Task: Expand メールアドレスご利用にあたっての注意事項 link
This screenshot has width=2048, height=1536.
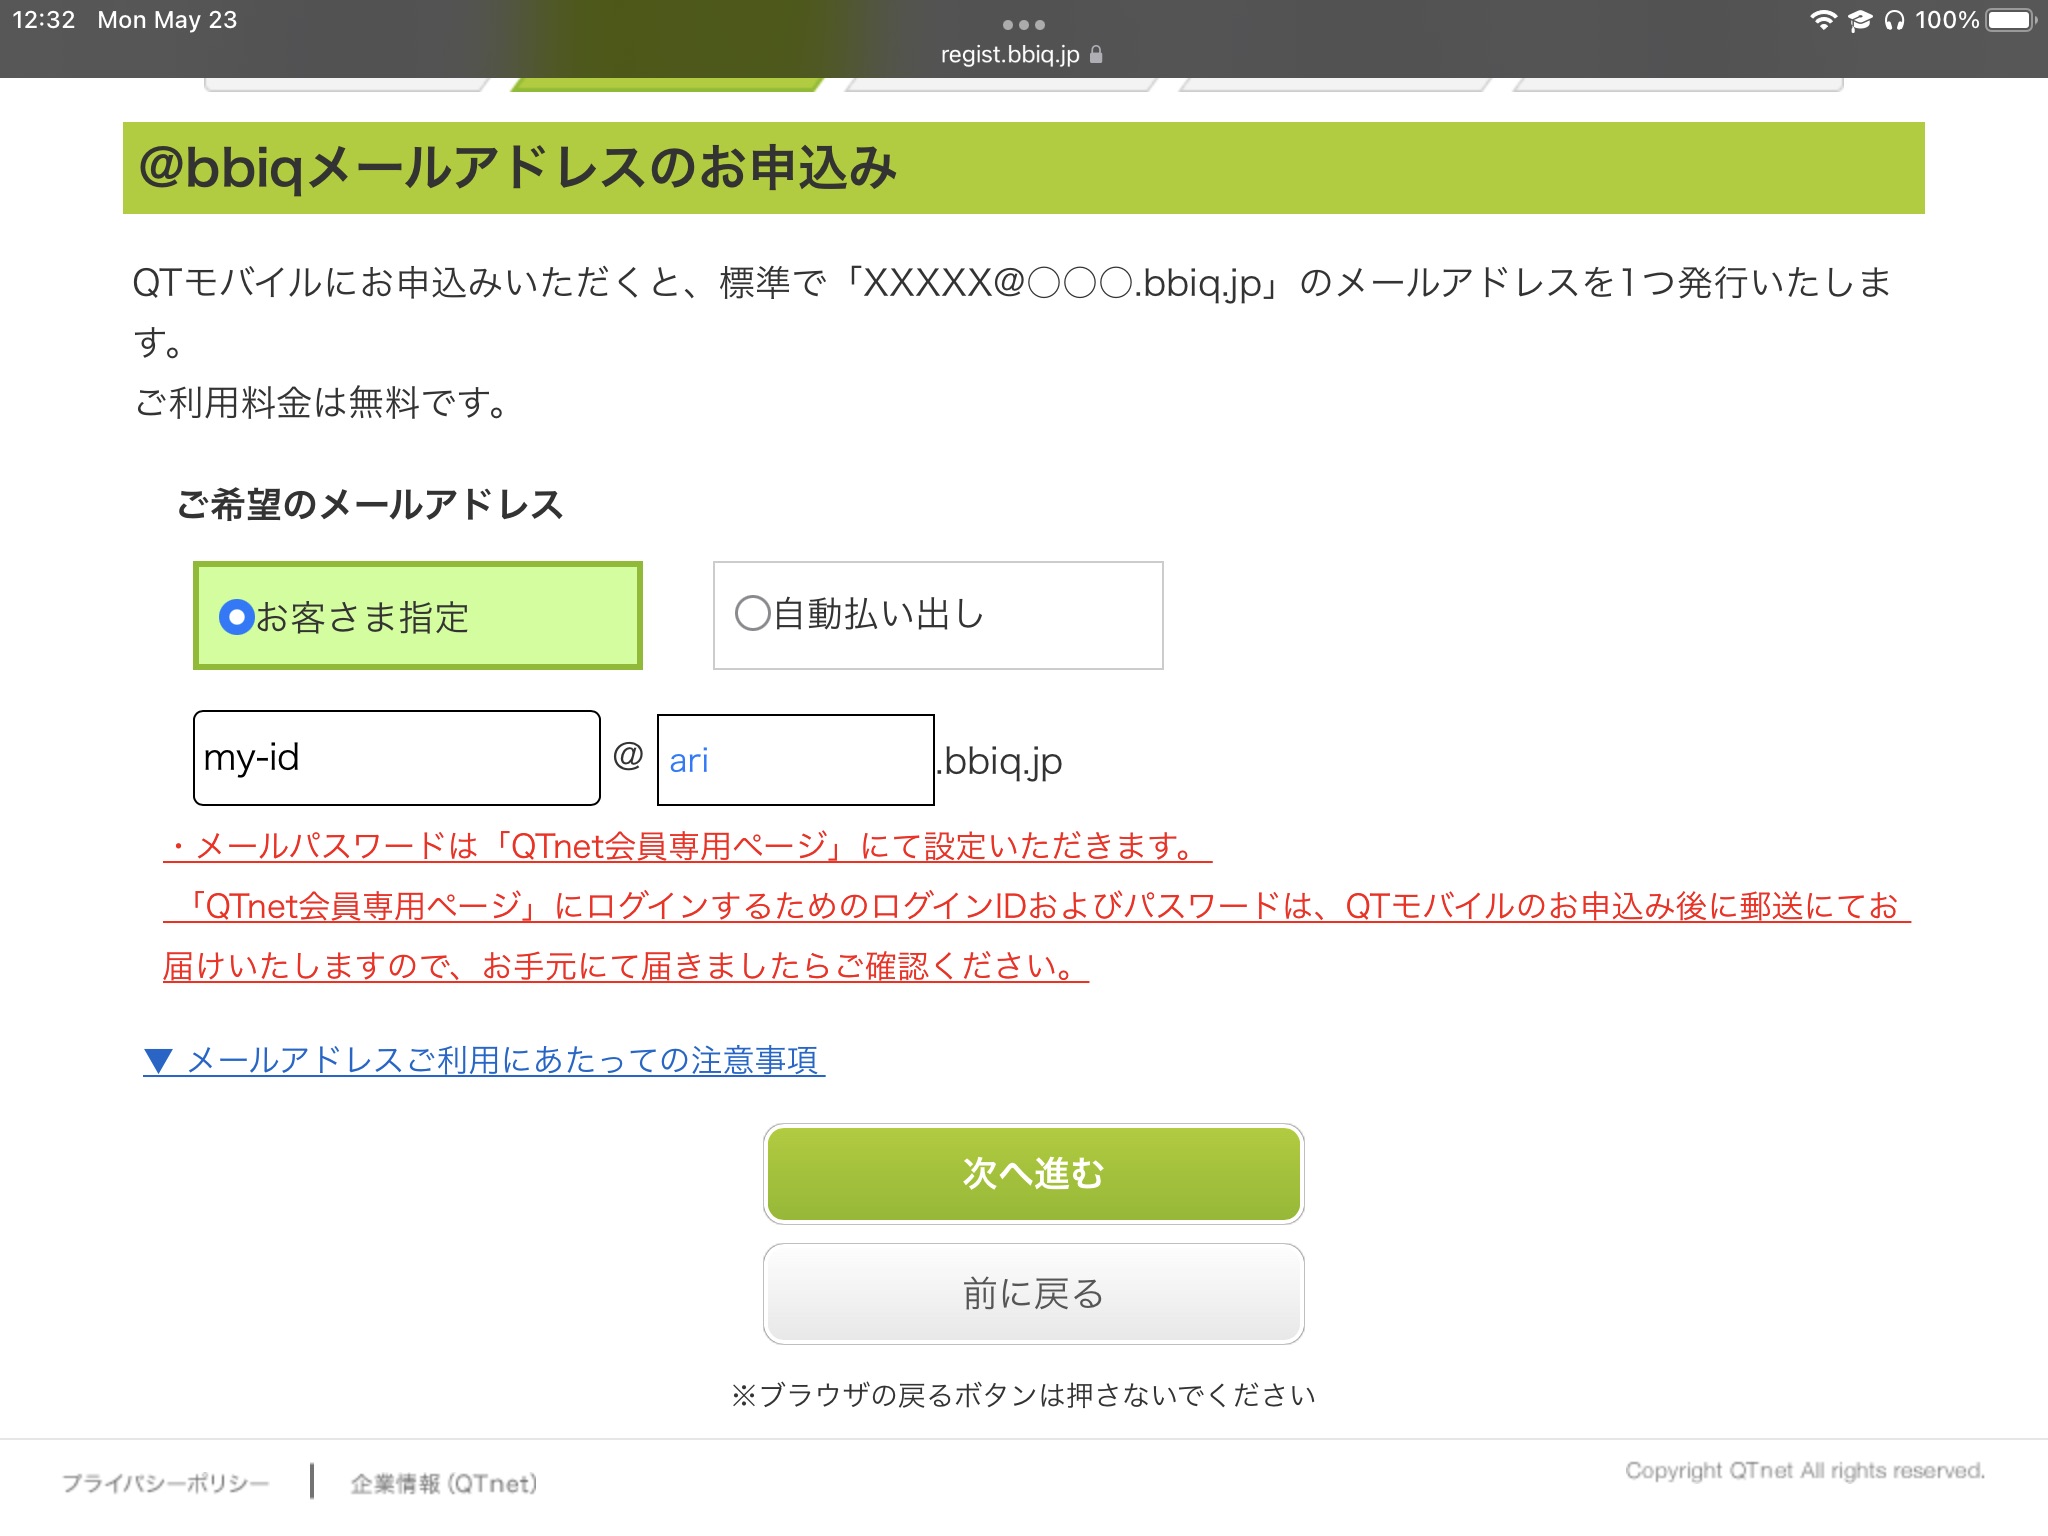Action: point(484,1060)
